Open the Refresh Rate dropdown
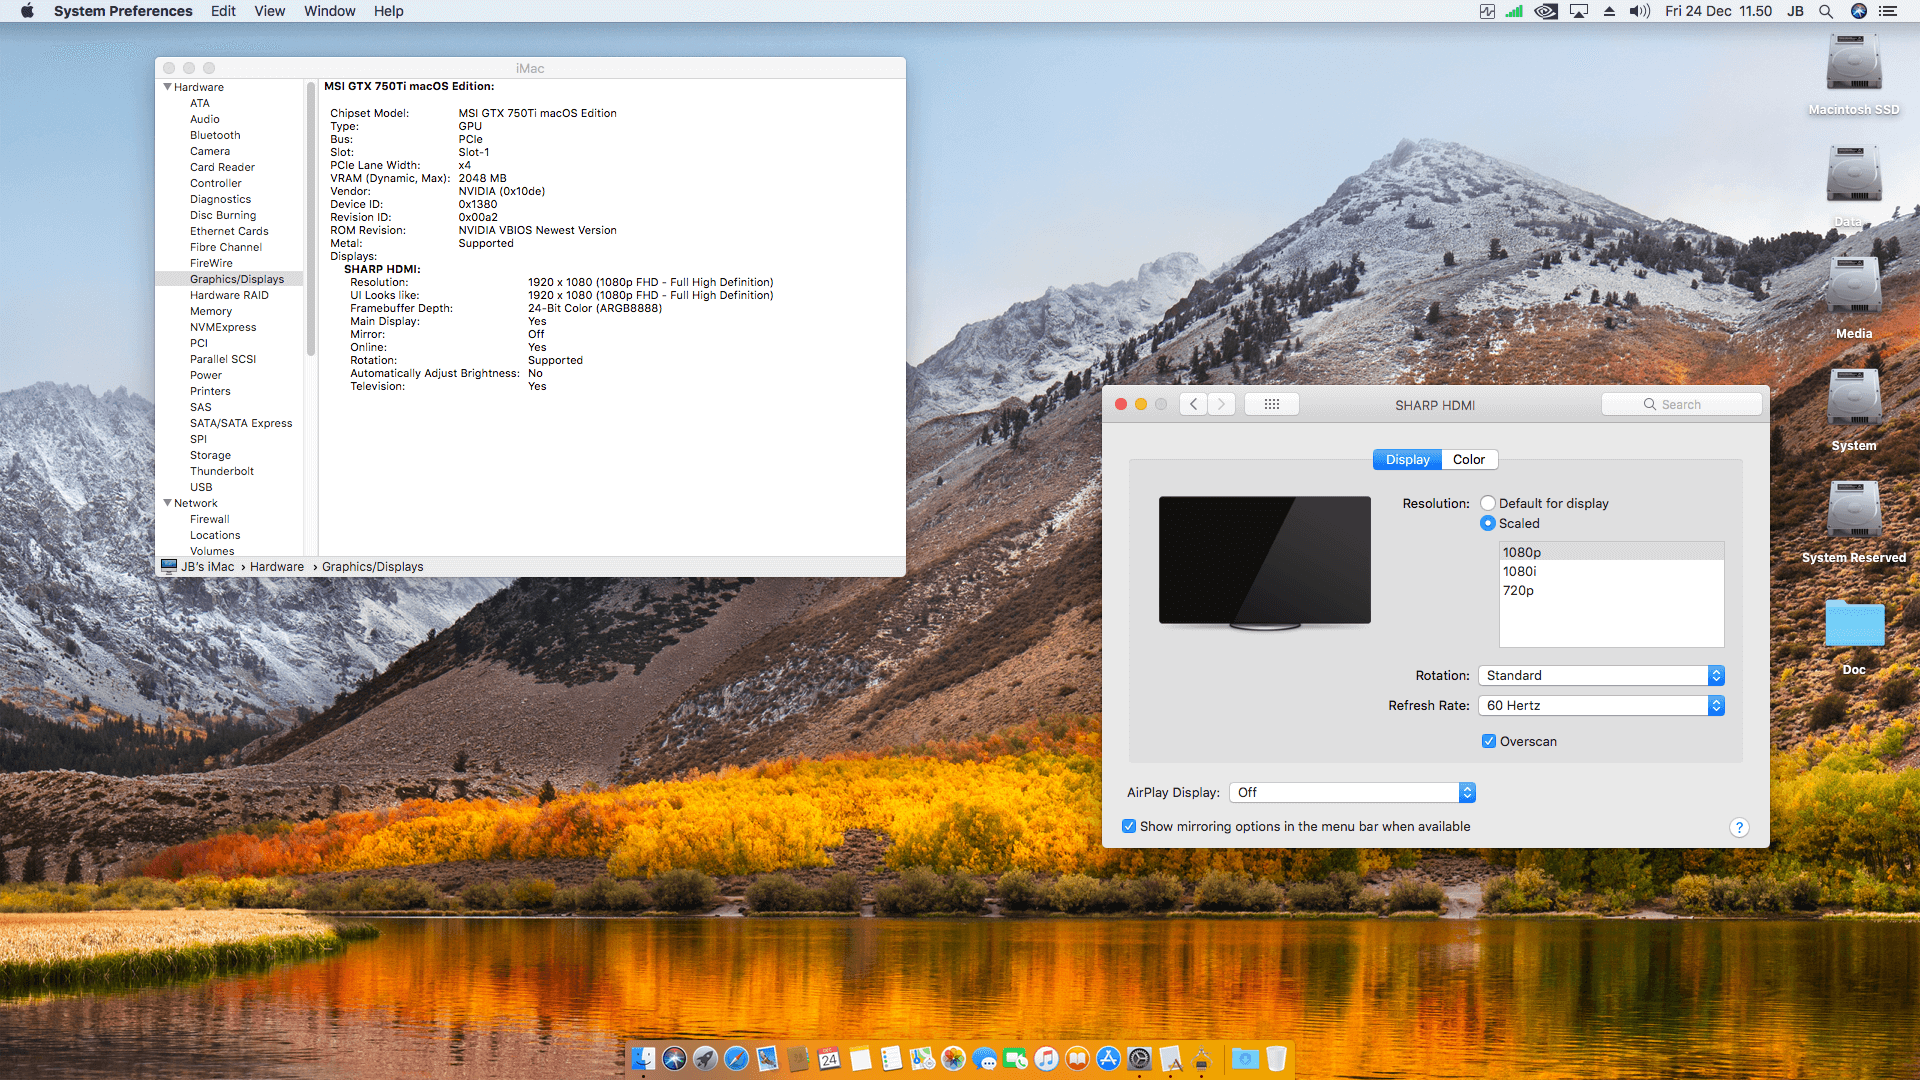 pos(1600,705)
